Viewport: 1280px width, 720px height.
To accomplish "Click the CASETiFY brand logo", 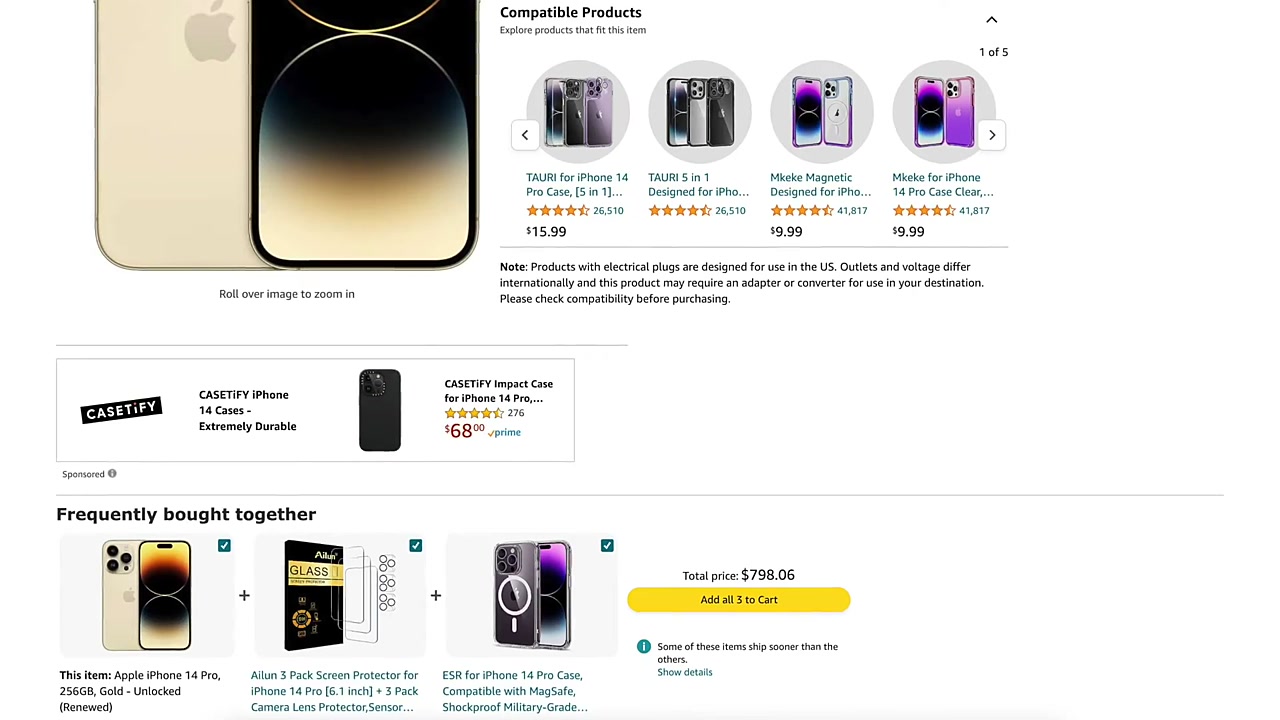I will tap(122, 410).
